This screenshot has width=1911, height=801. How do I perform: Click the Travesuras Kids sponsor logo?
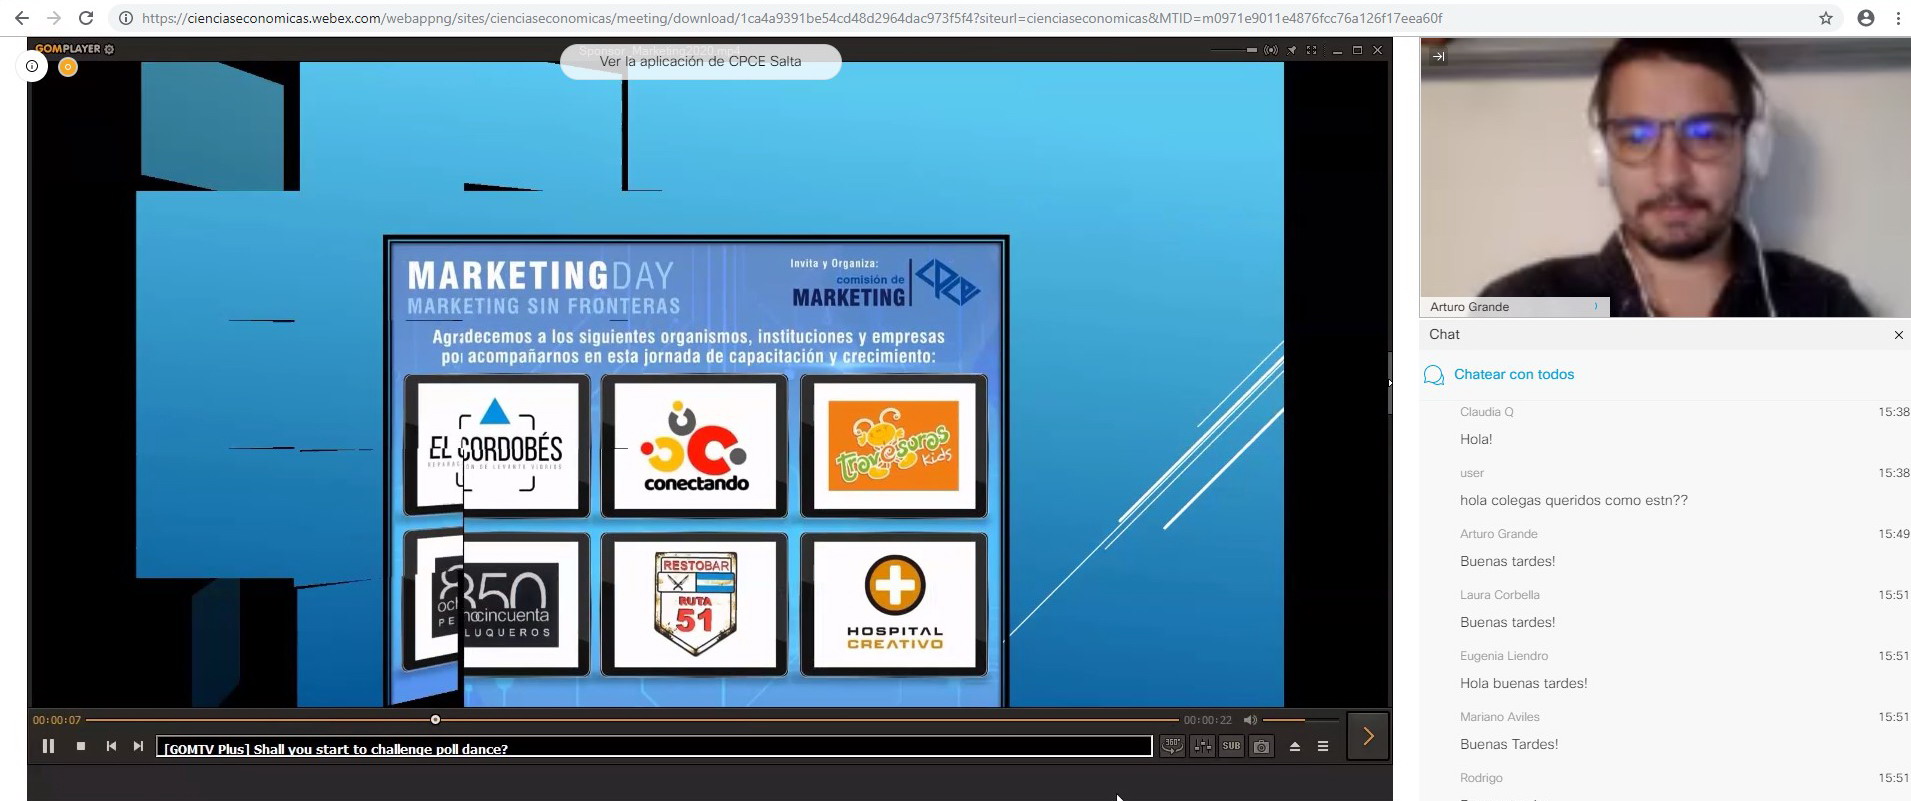(x=894, y=446)
